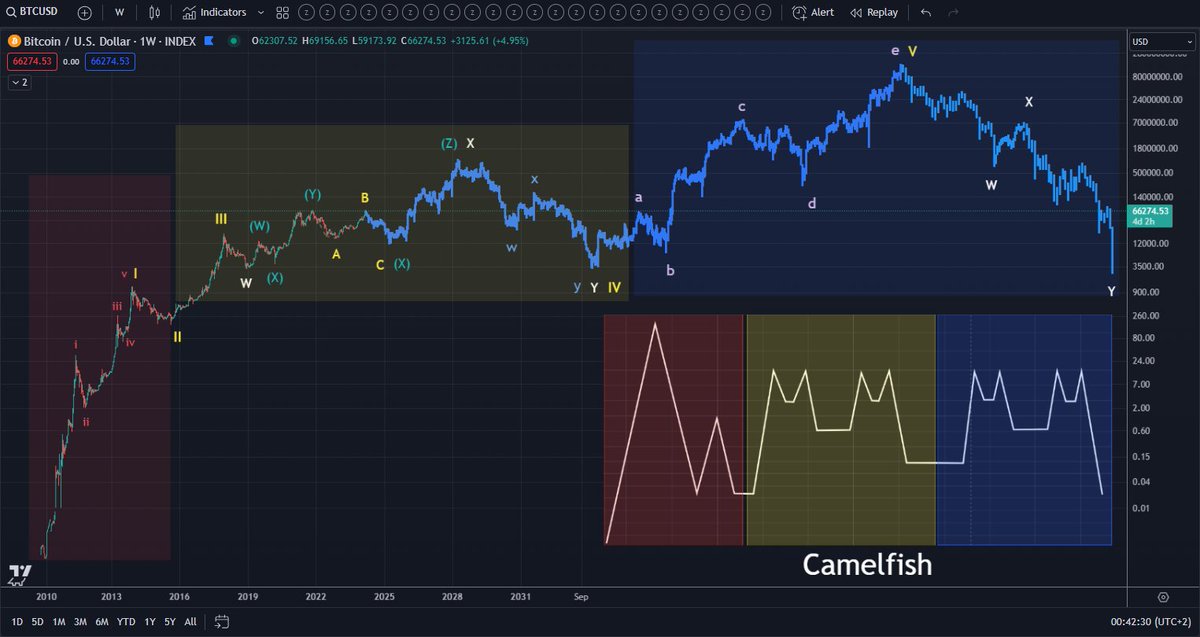Undo the last chart action
The image size is (1200, 637).
tap(925, 12)
